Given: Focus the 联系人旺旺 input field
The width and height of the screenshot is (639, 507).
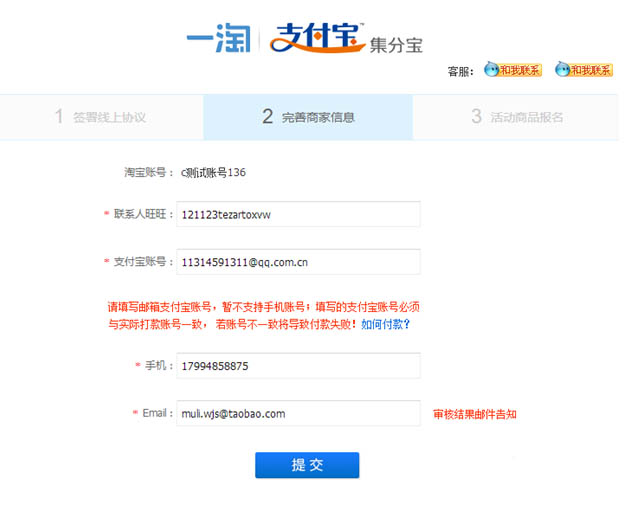Looking at the screenshot, I should 298,214.
